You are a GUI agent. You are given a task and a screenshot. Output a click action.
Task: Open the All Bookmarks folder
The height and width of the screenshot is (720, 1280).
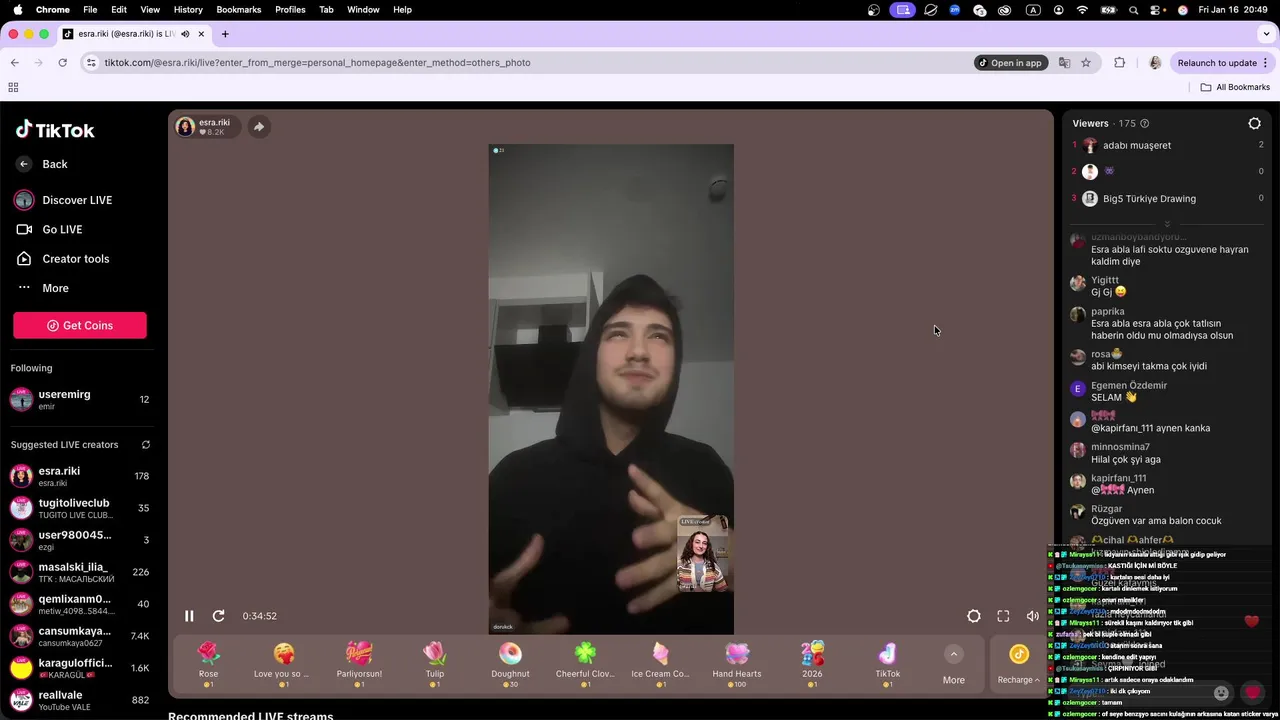1235,87
